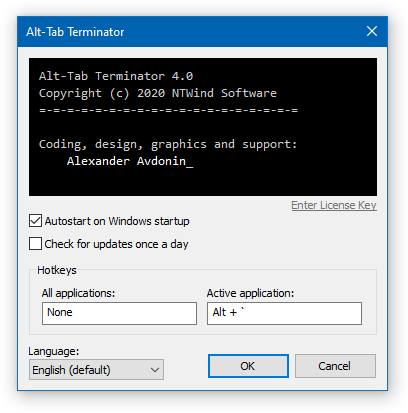
Task: Open the Language combo box showing English (default)
Action: 96,369
